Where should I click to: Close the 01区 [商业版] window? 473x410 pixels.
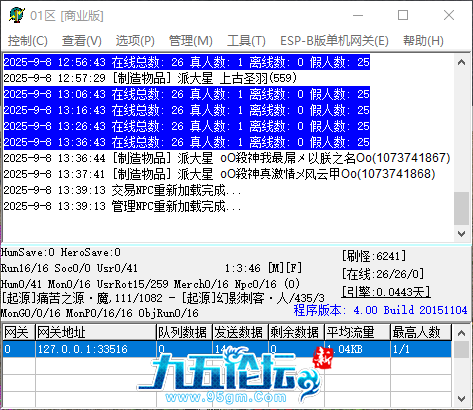pos(449,15)
